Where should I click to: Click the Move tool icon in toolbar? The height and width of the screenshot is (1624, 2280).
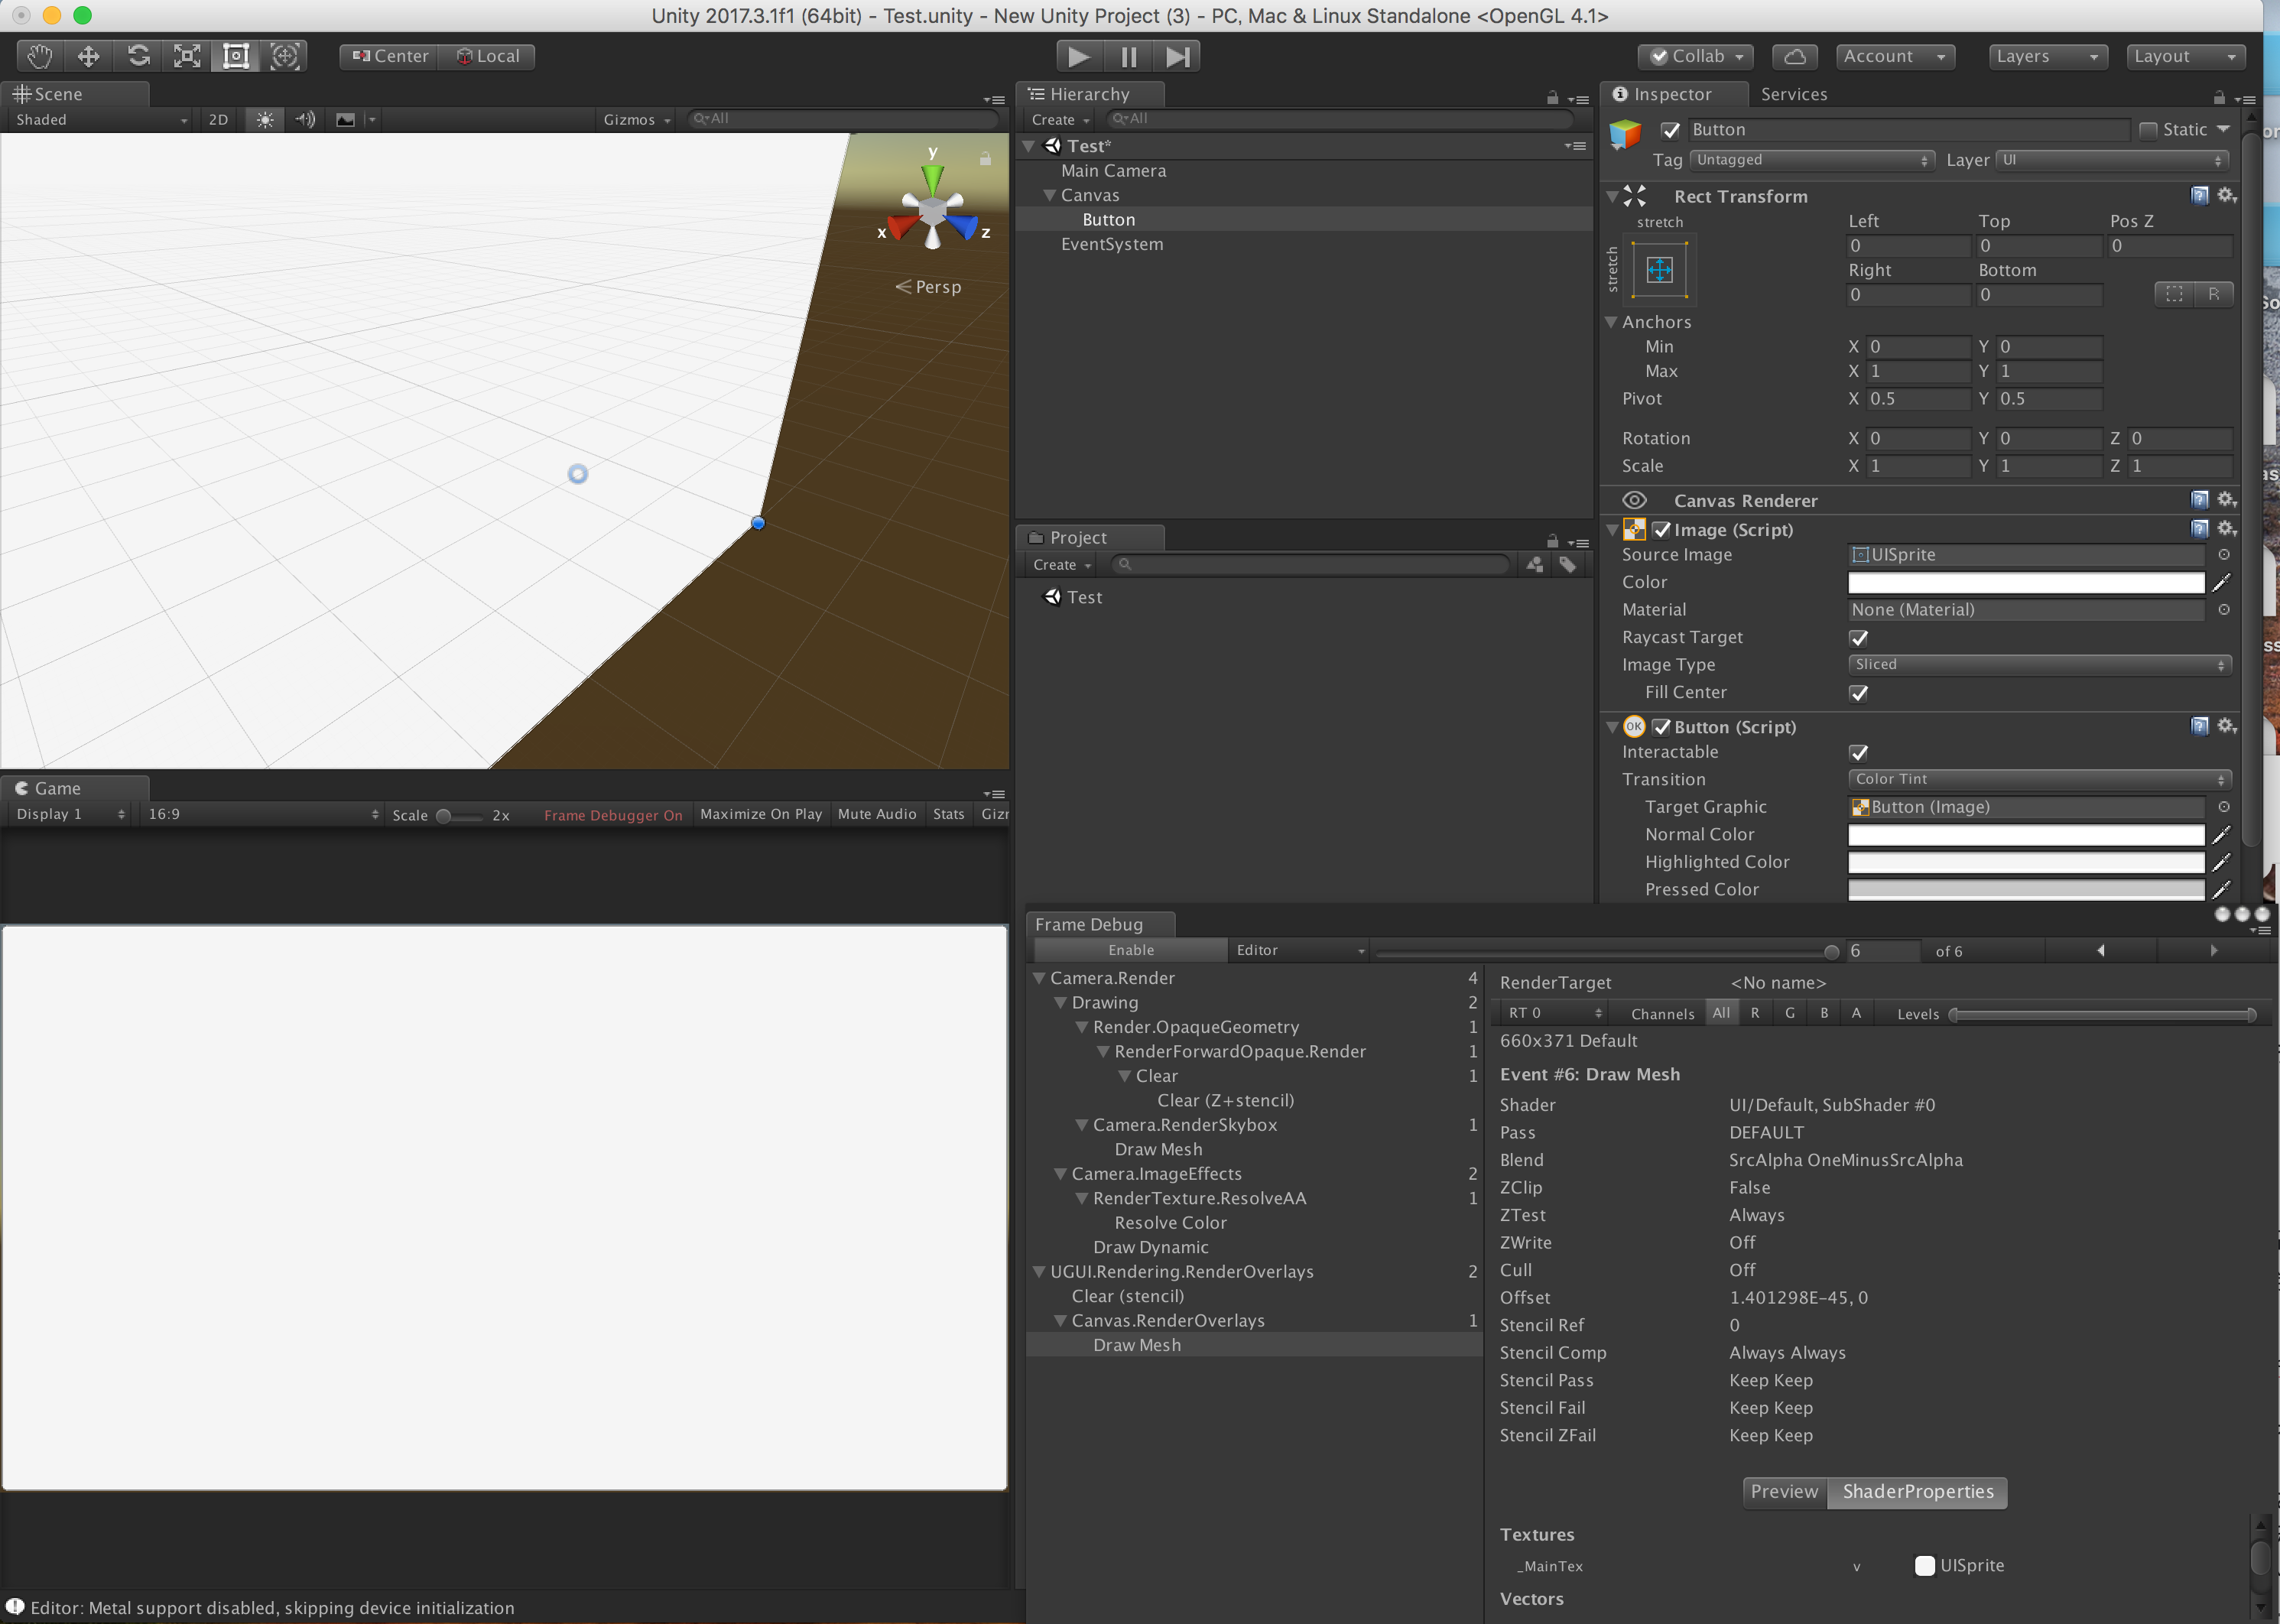[x=86, y=57]
